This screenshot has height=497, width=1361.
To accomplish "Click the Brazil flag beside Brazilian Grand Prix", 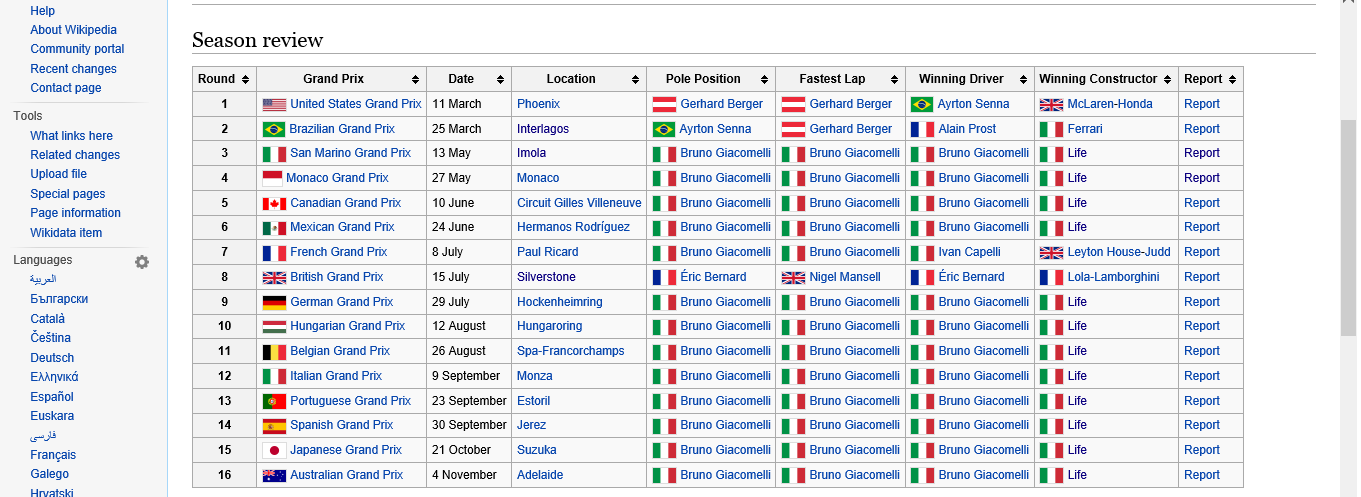I will click(273, 129).
